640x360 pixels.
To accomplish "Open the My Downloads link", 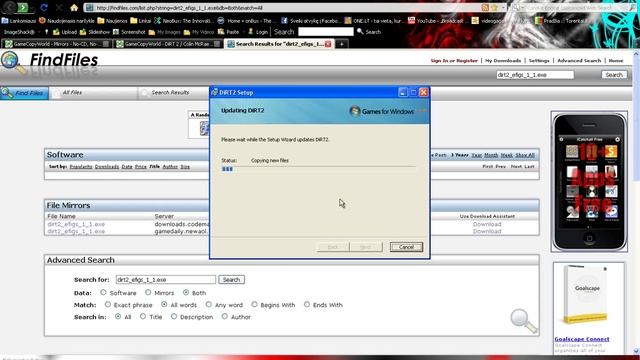I will (x=503, y=60).
